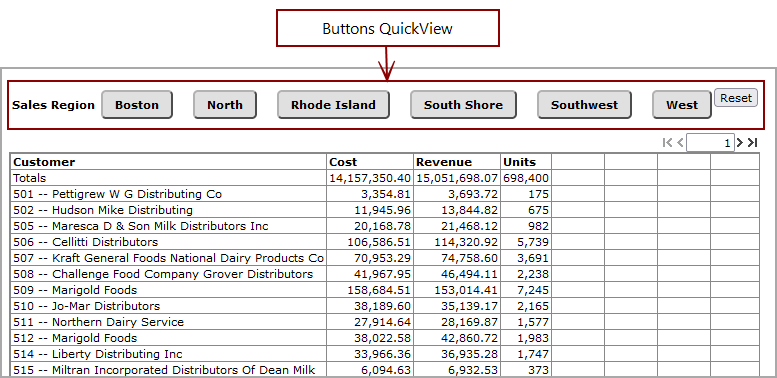Filter by Boston sales region
777x378 pixels.
pos(137,105)
